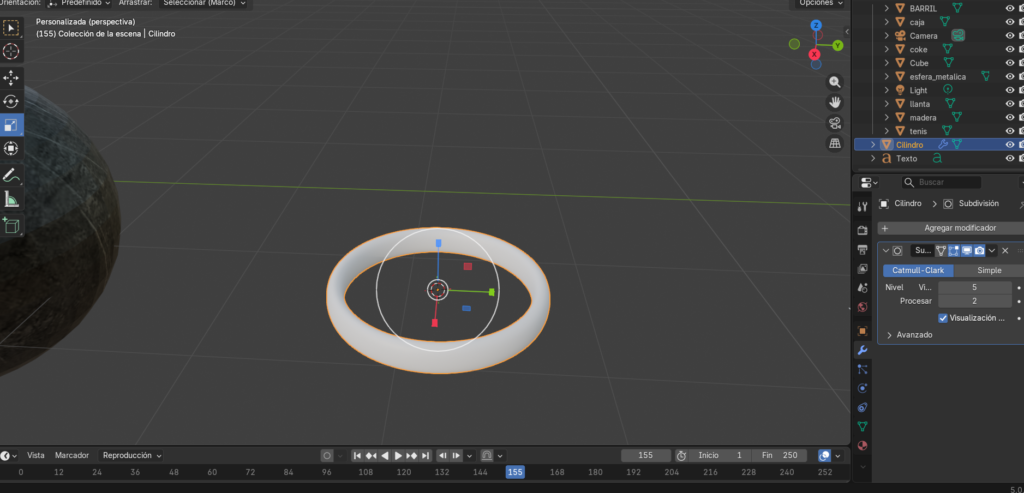
Task: Expand the Cilindro item in outliner
Action: pos(873,145)
